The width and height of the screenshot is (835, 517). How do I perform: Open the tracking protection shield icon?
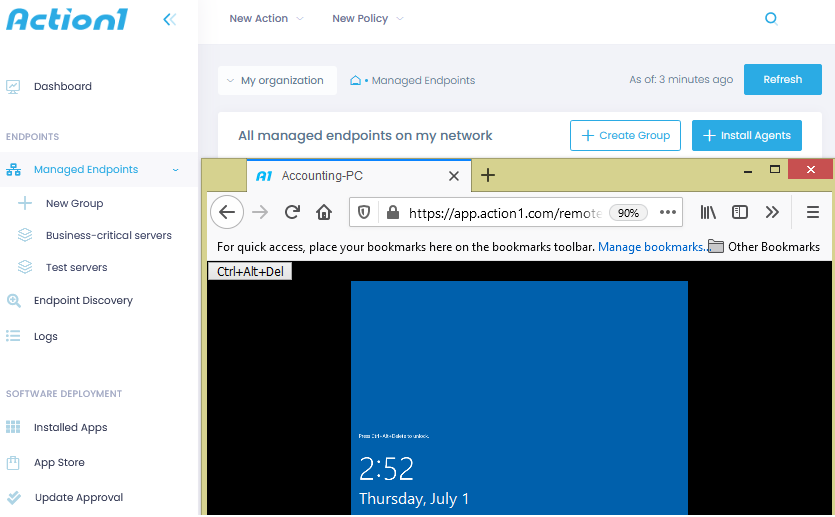tap(364, 213)
